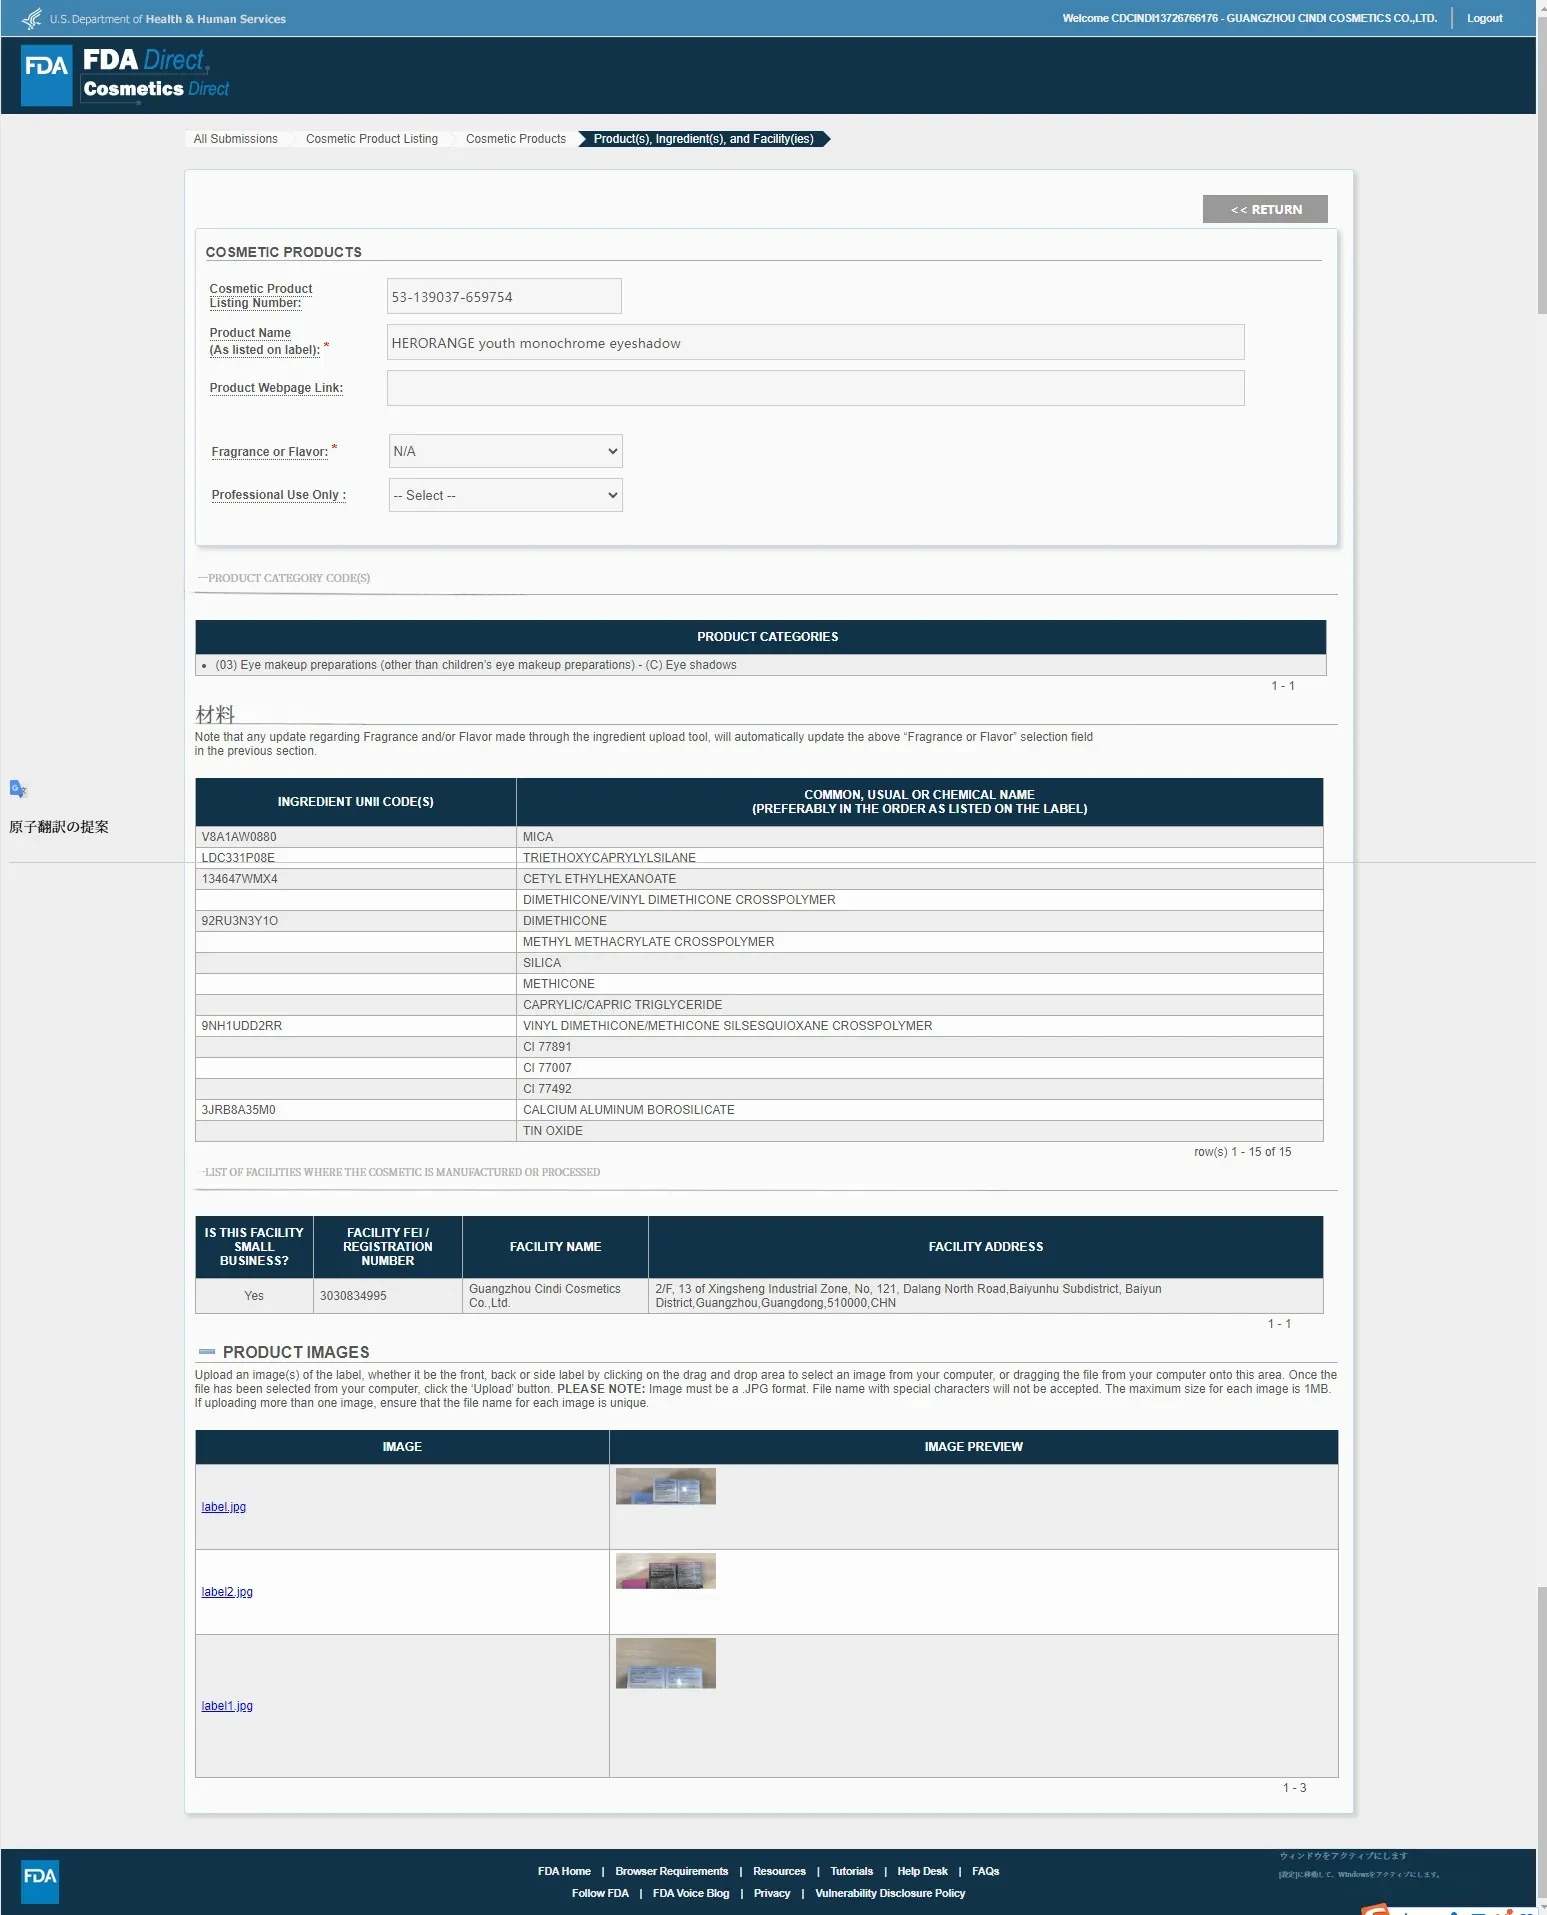Open the label.jpg file link
Screen dimensions: 1547x1915
point(223,1507)
